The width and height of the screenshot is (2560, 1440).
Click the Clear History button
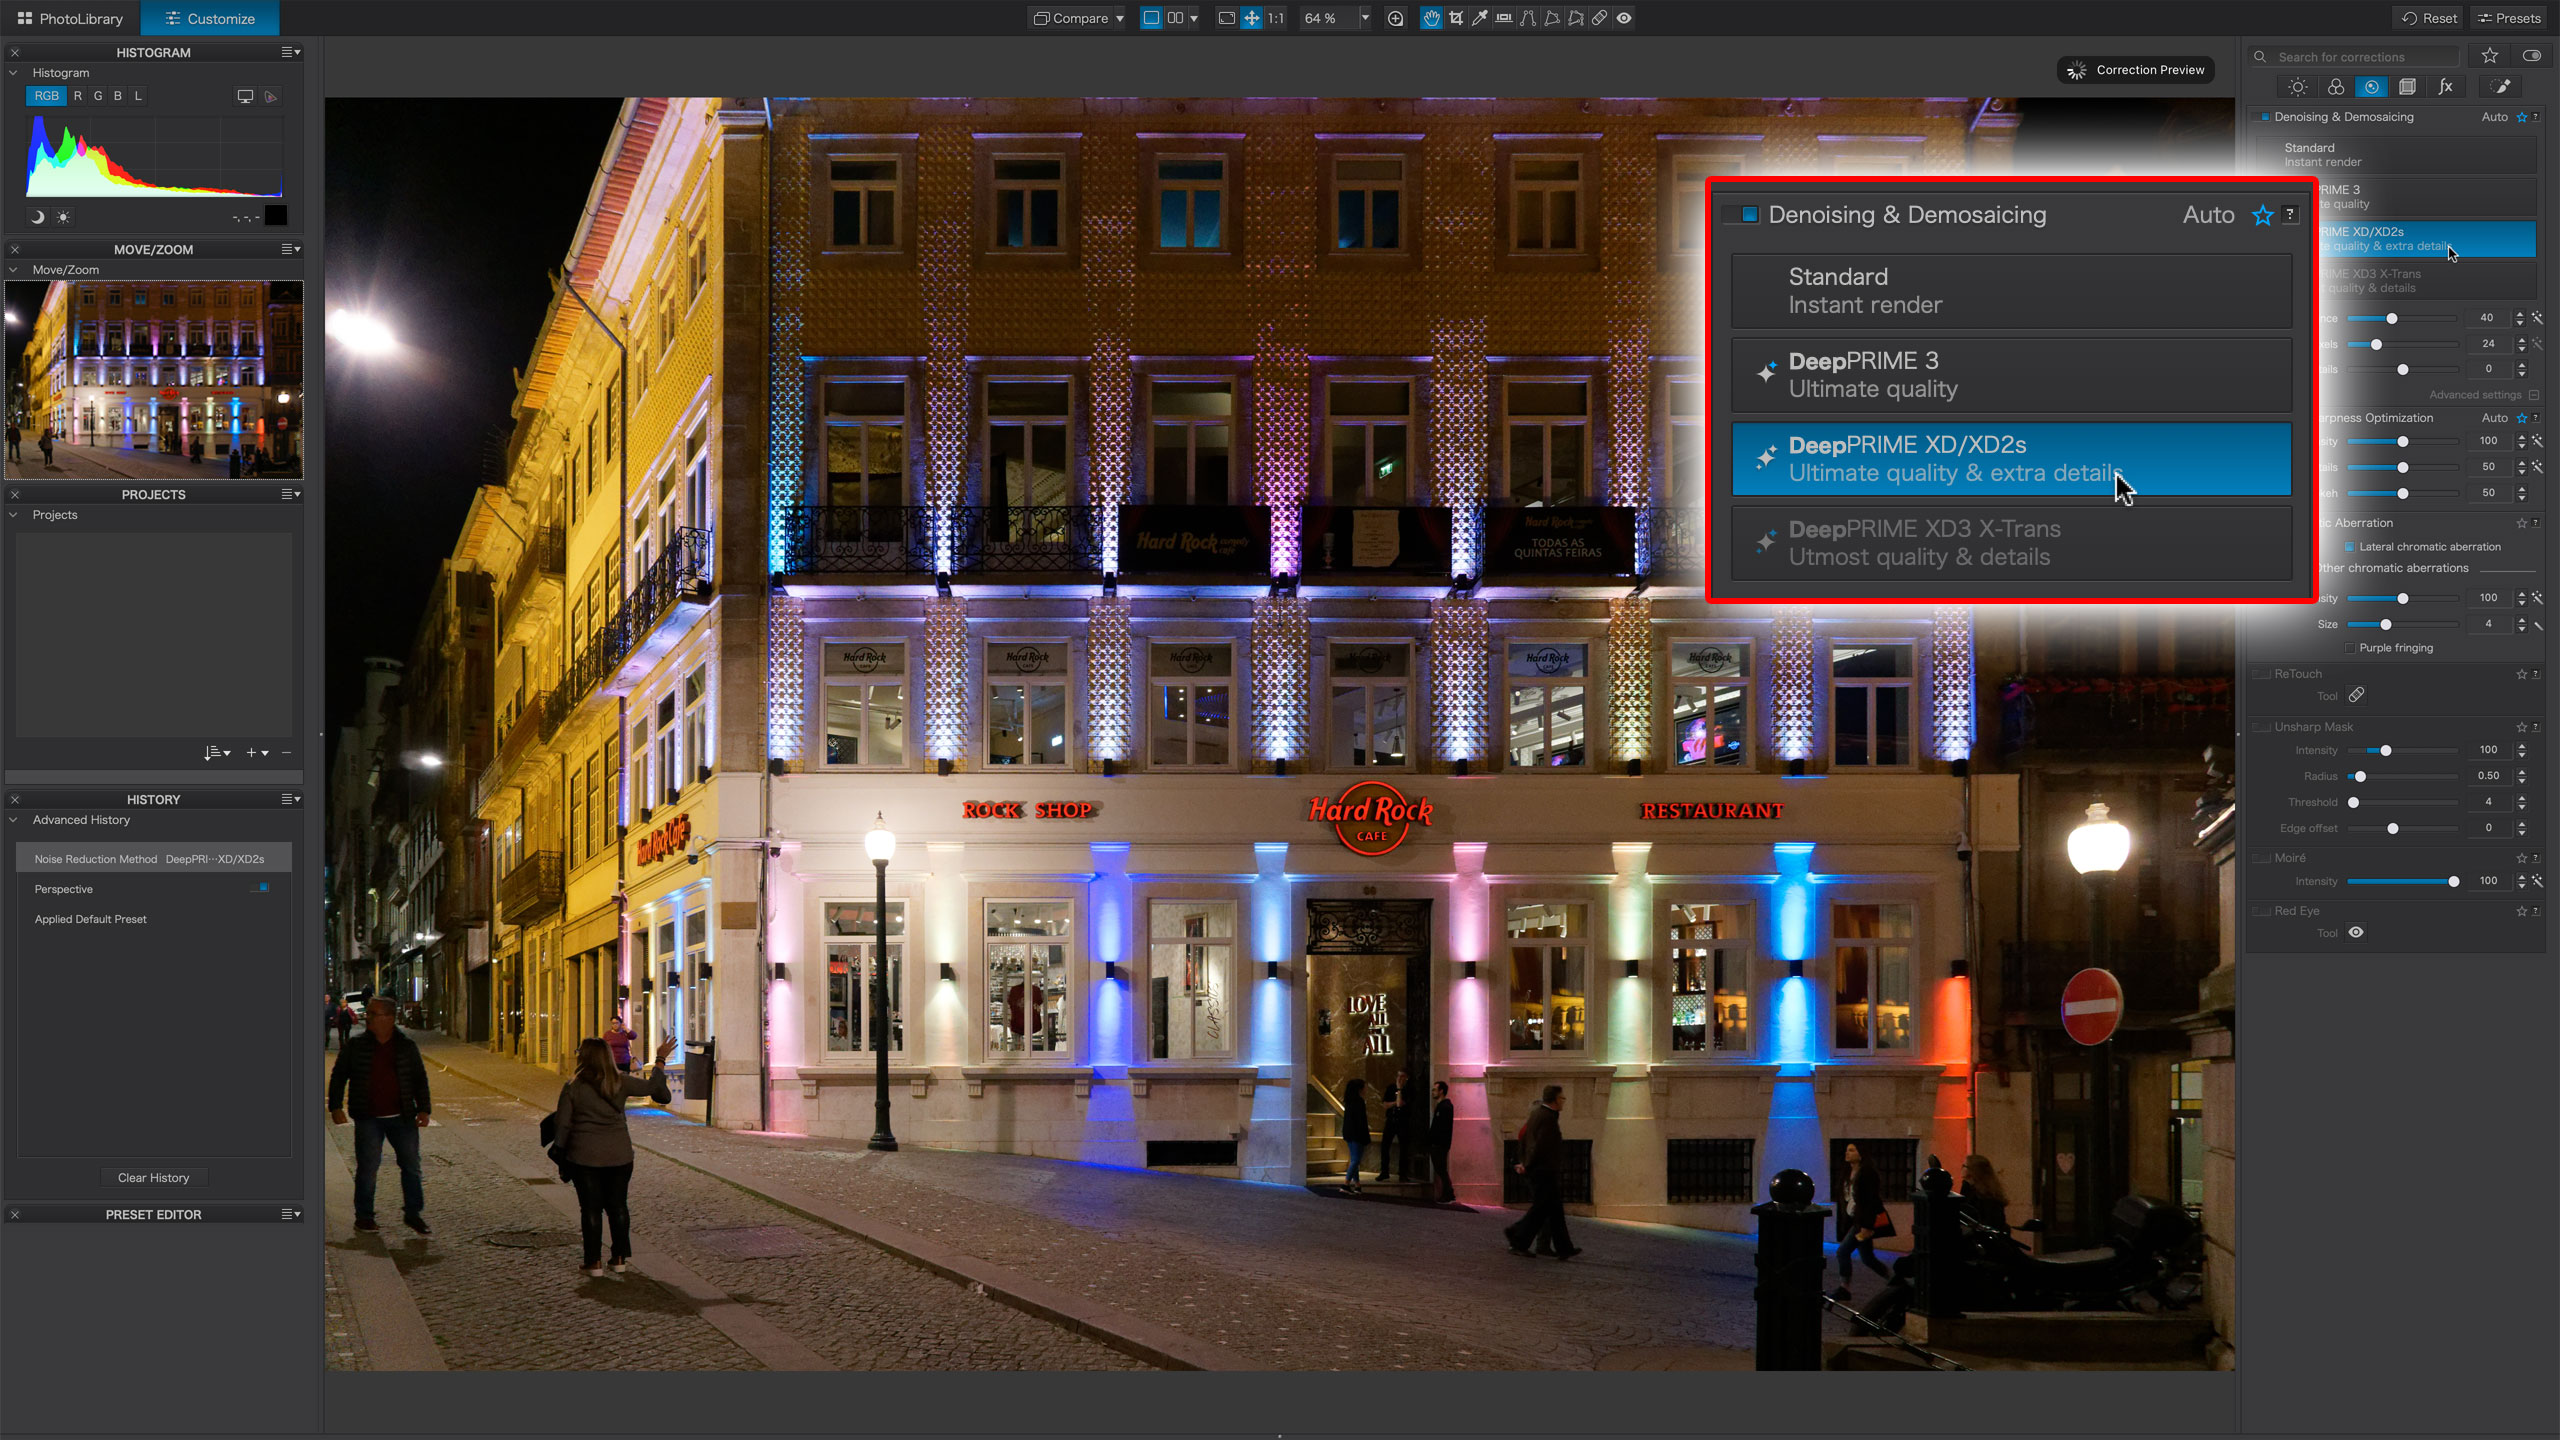pyautogui.click(x=153, y=1177)
